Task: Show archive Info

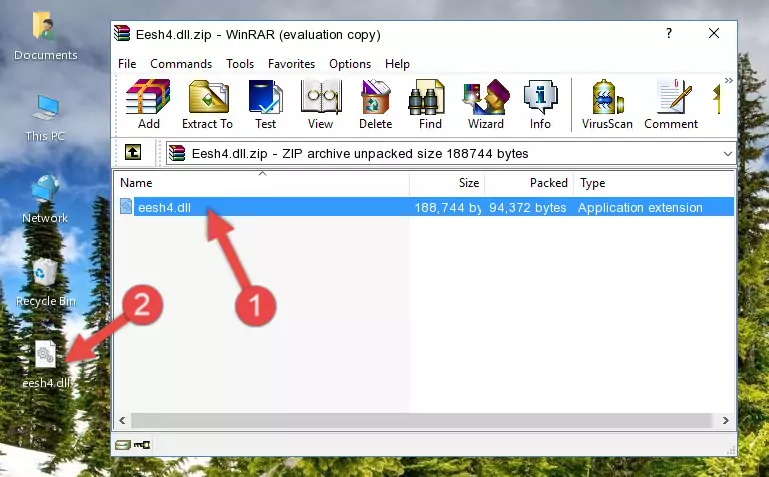Action: 540,104
